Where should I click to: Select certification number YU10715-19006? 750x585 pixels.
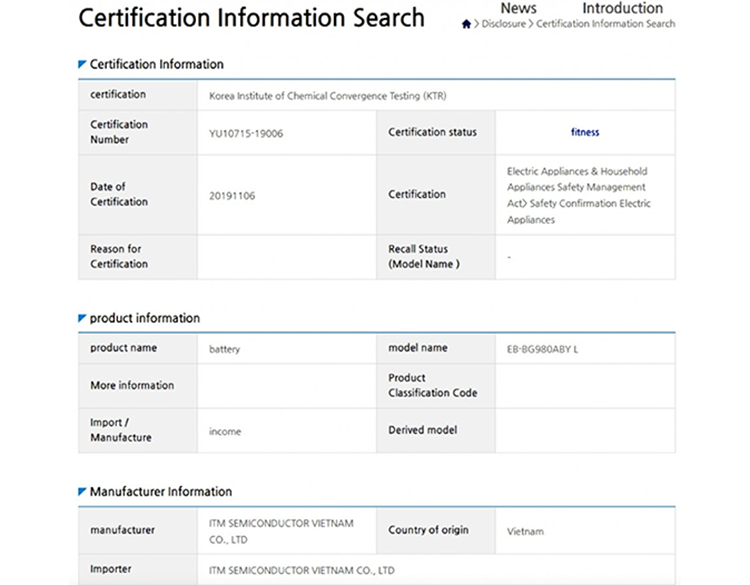point(246,134)
